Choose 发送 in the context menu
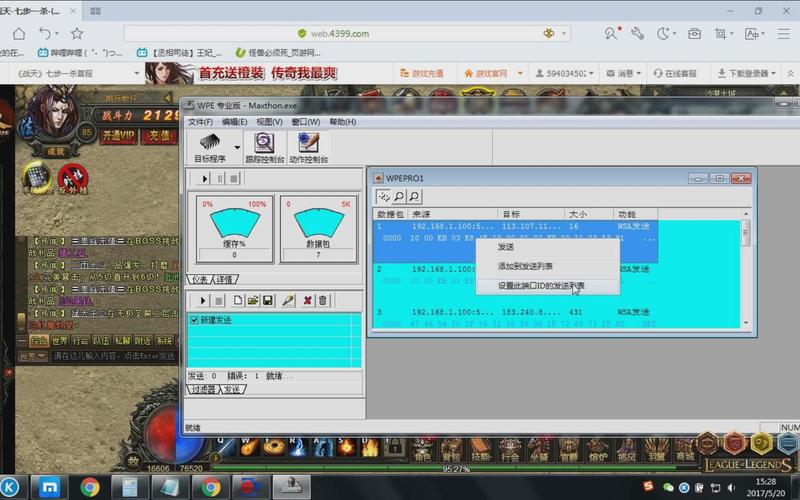Viewport: 800px width, 500px height. click(506, 246)
